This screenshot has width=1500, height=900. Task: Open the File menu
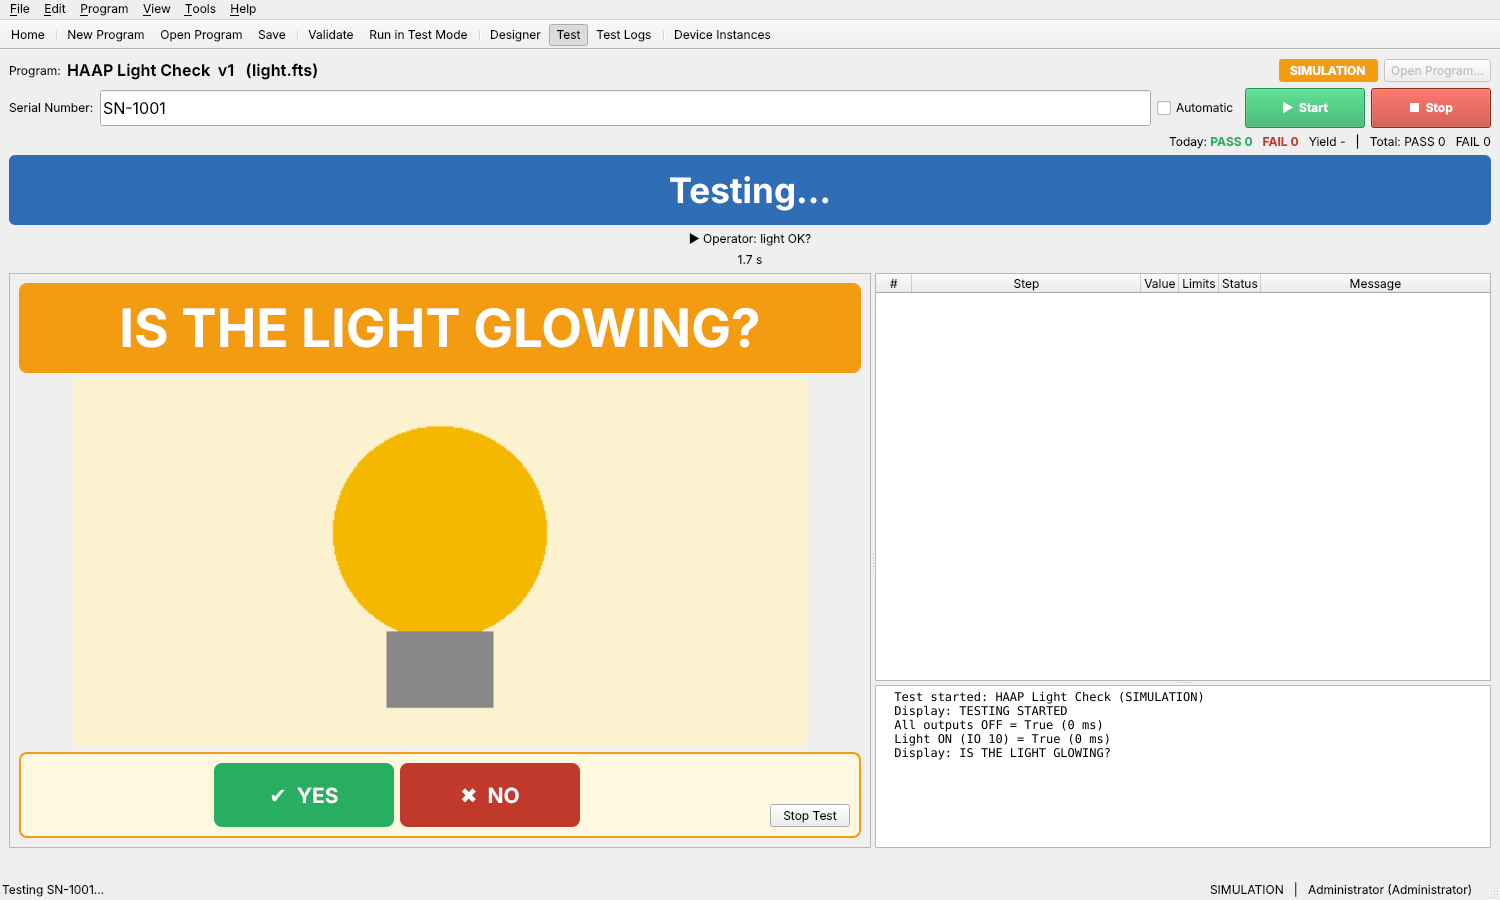(x=20, y=9)
